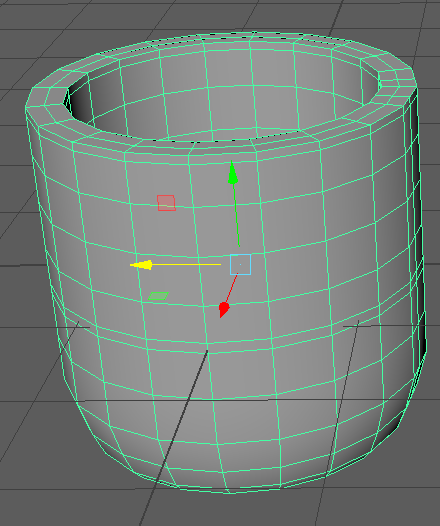The height and width of the screenshot is (526, 440).
Task: Click the yellow axis line shaft
Action: (x=187, y=265)
